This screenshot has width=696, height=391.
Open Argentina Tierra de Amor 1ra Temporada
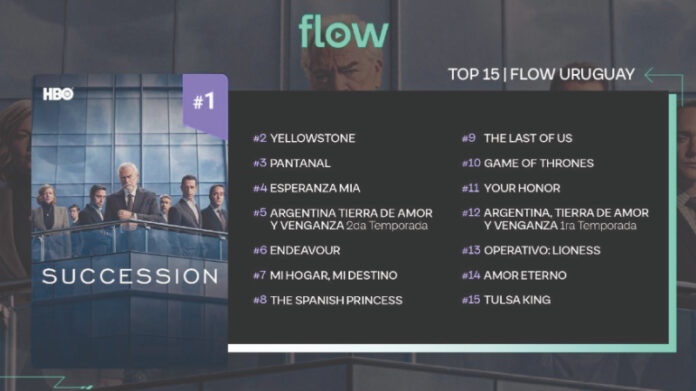pyautogui.click(x=555, y=219)
